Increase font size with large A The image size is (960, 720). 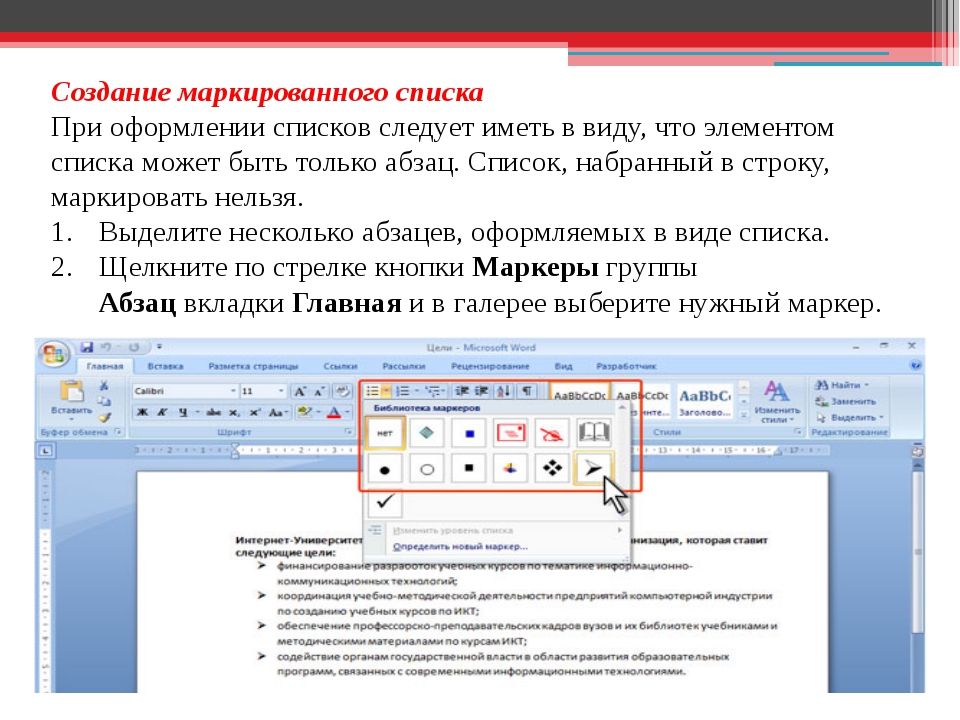pos(300,392)
